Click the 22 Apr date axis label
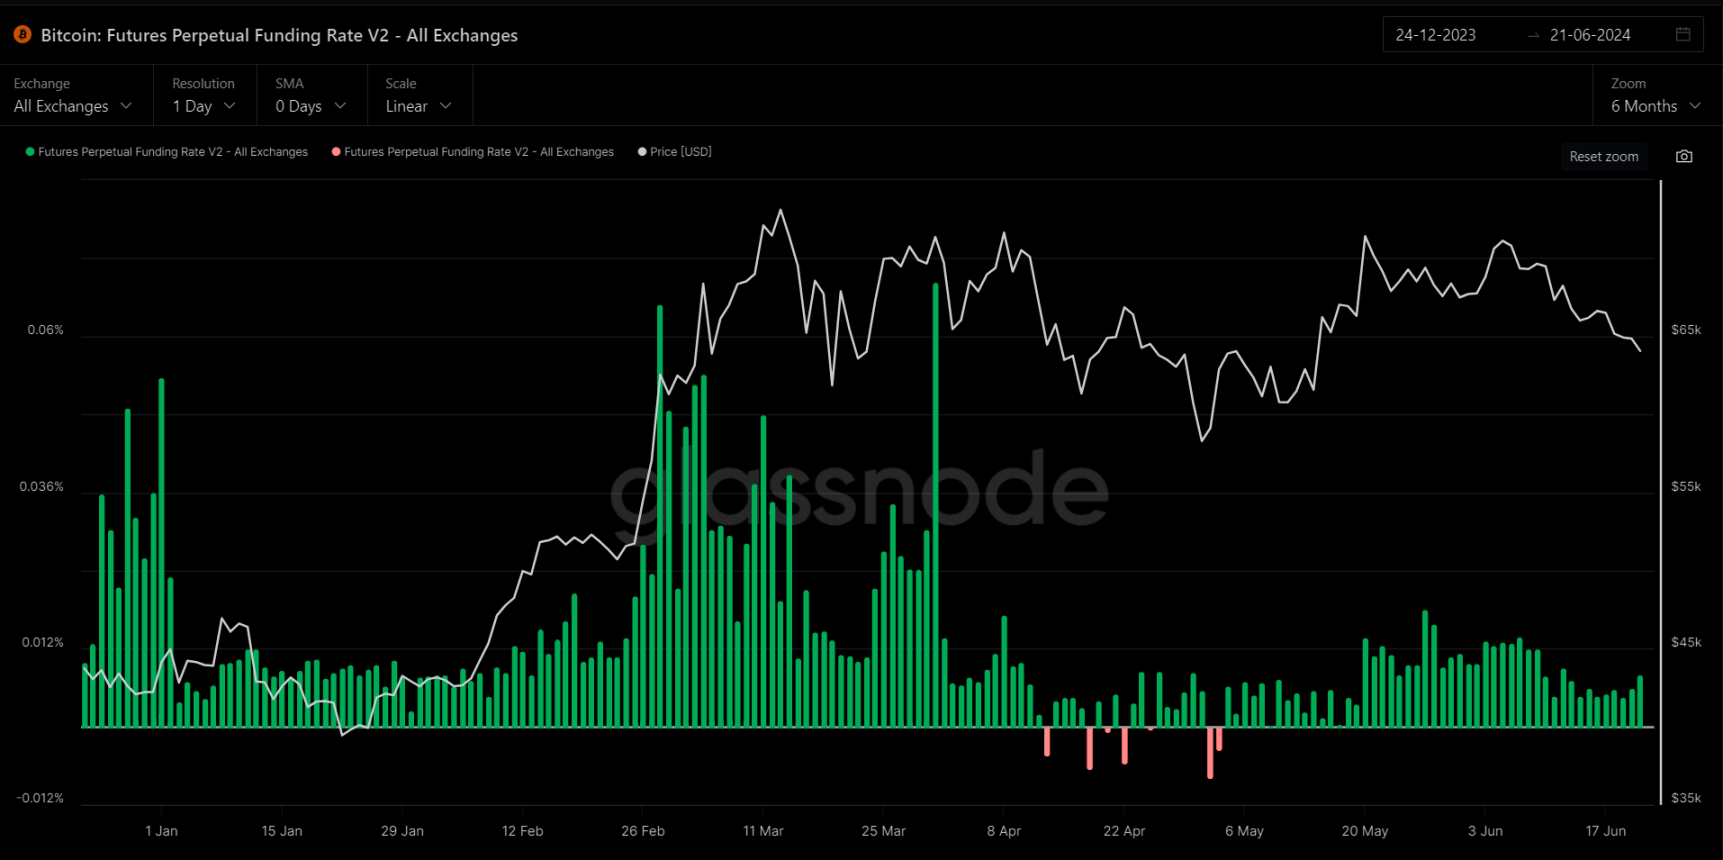1723x860 pixels. (x=1124, y=831)
